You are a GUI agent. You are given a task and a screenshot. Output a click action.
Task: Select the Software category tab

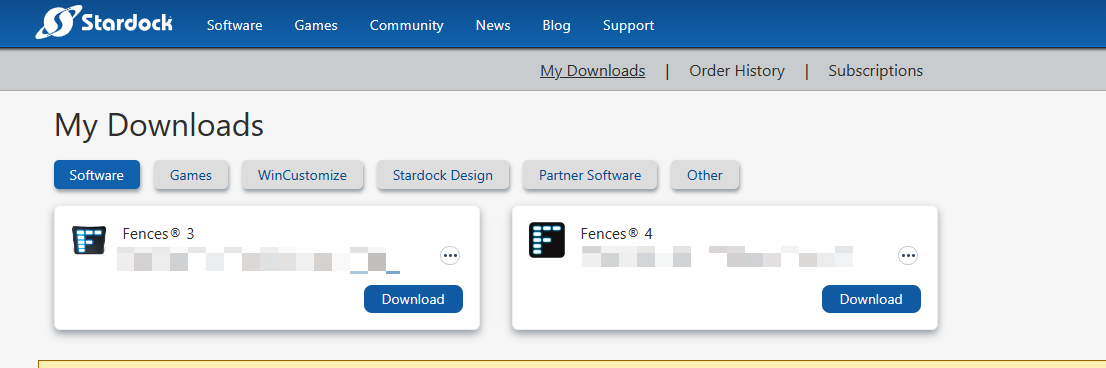pos(97,175)
